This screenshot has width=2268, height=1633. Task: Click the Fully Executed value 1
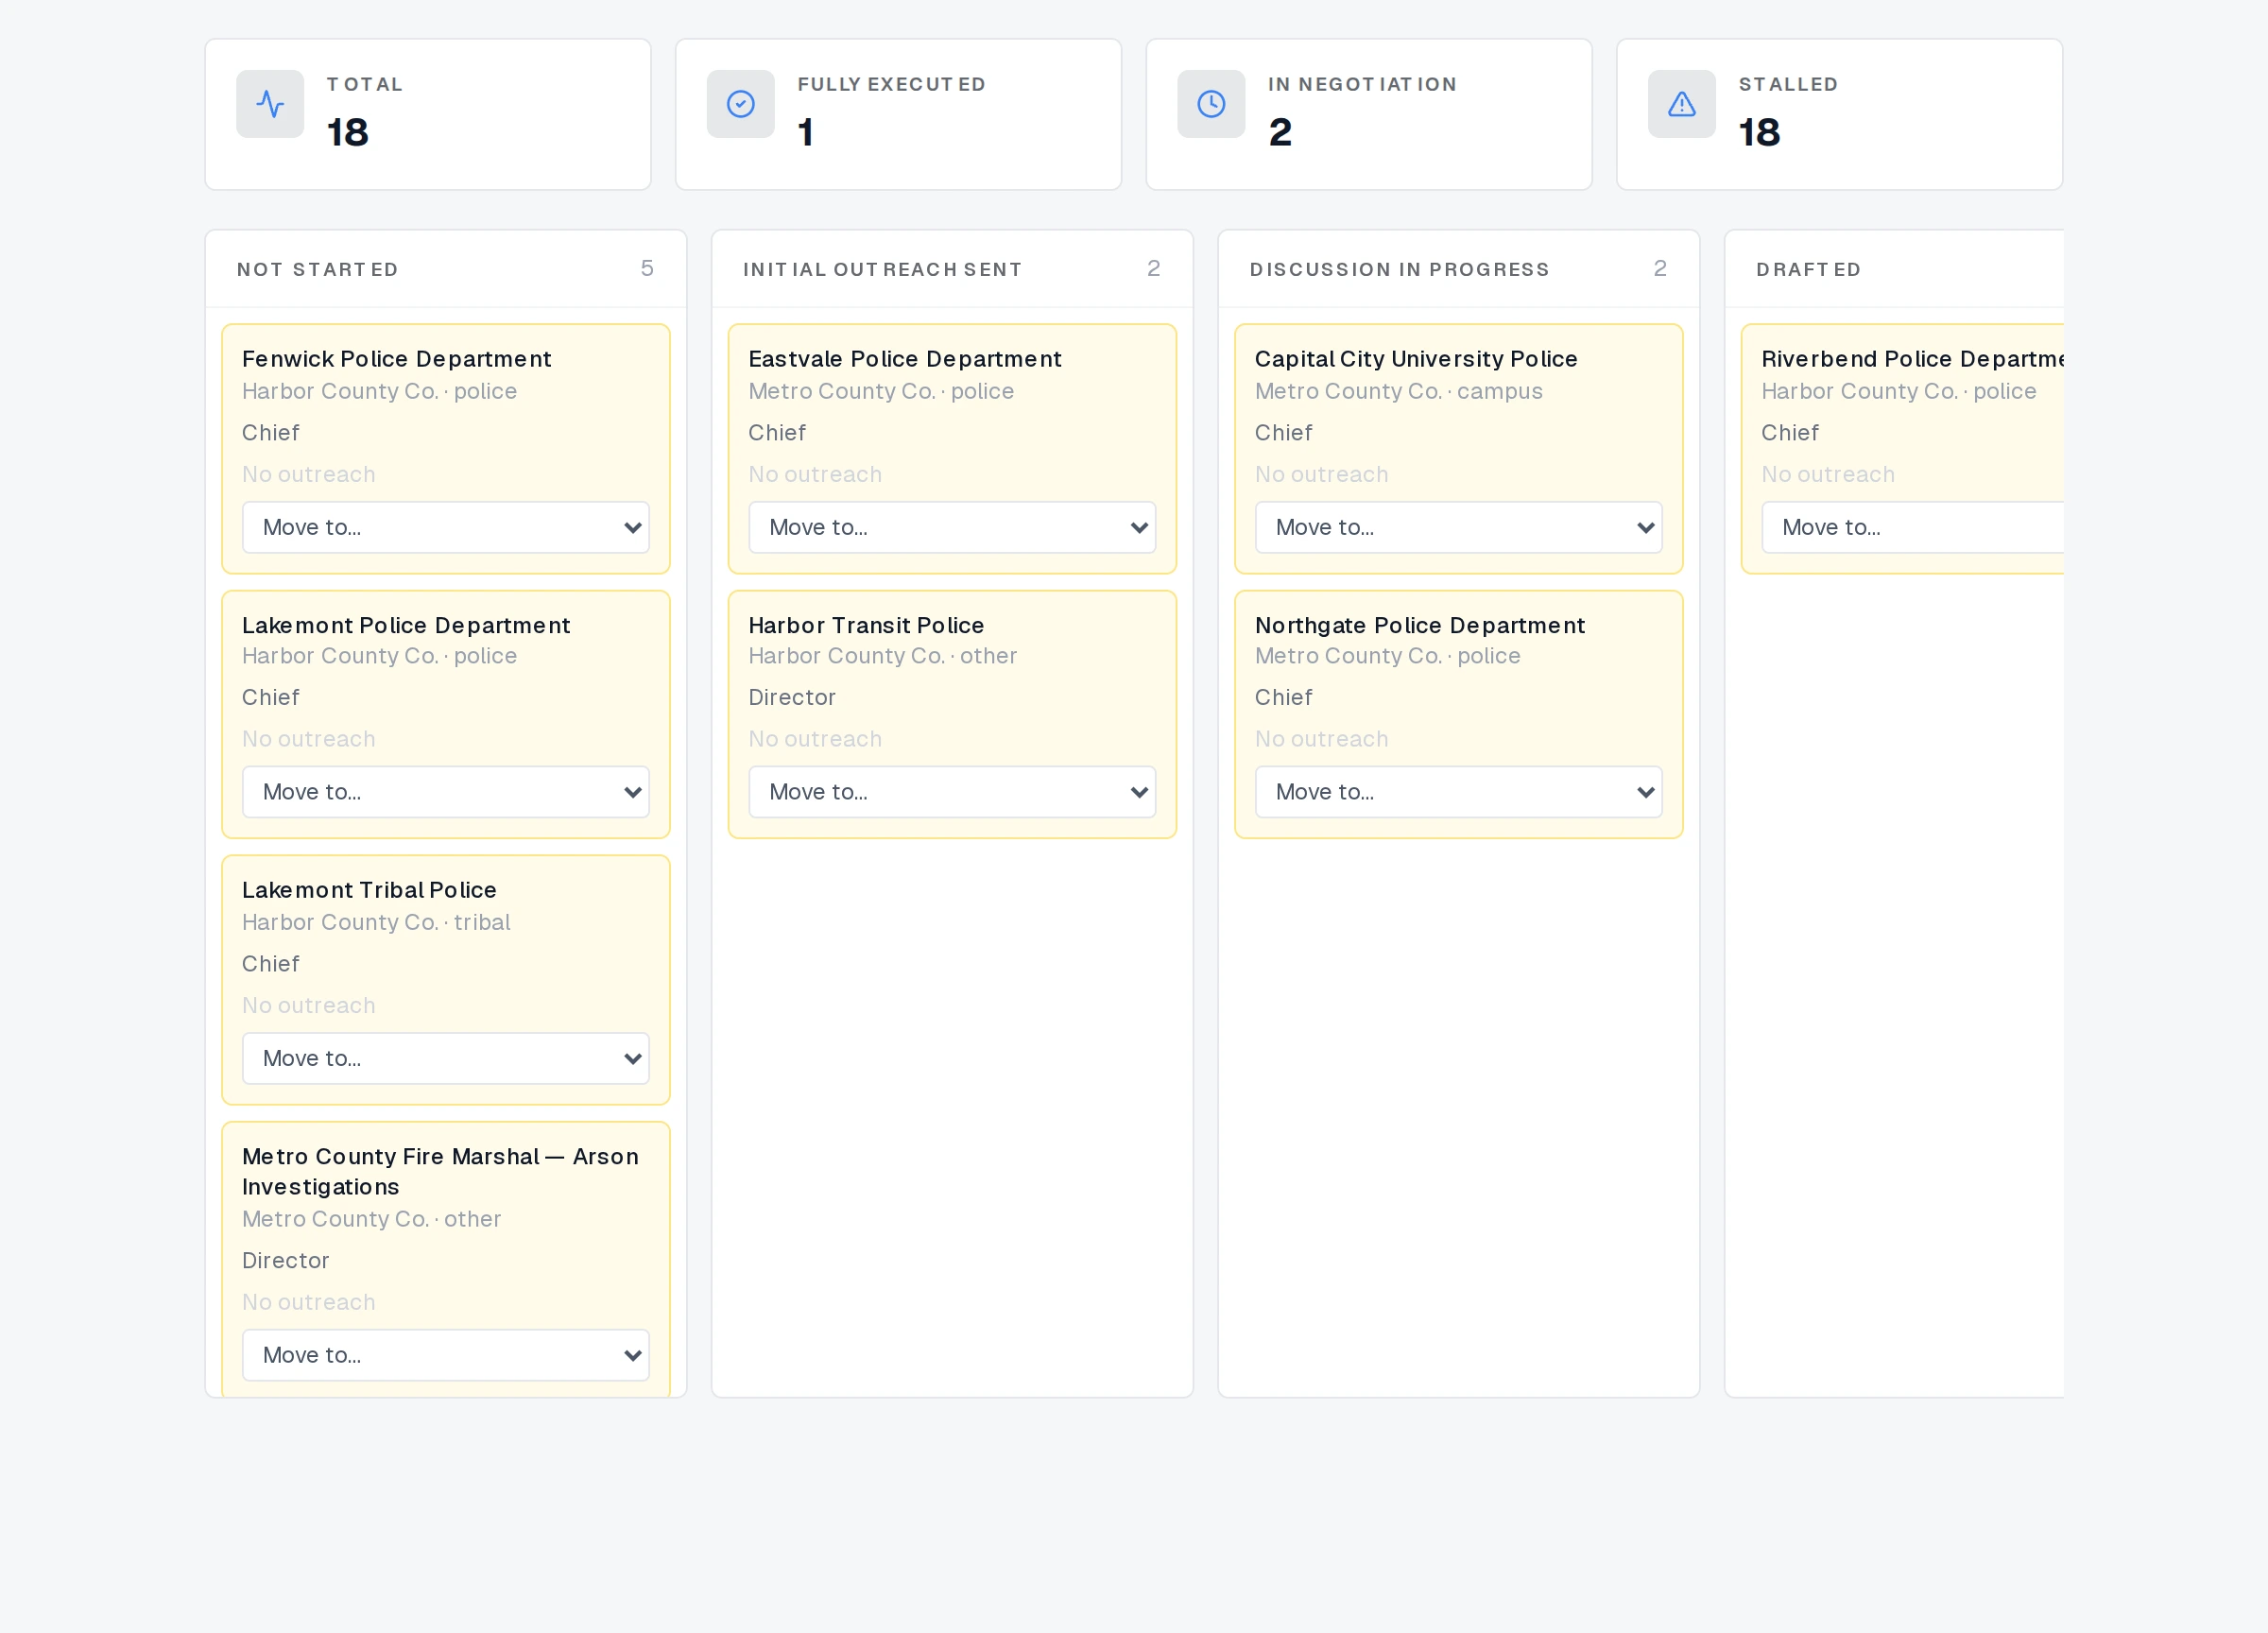click(805, 132)
